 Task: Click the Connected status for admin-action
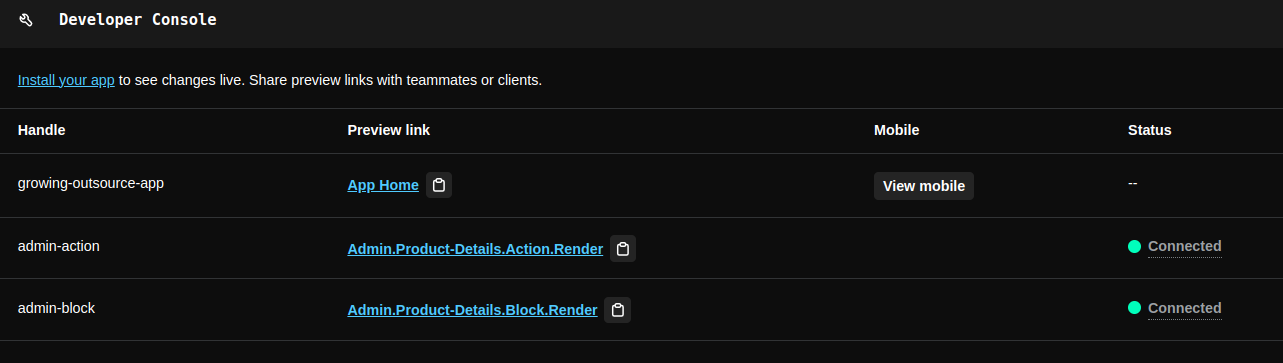[x=1185, y=246]
